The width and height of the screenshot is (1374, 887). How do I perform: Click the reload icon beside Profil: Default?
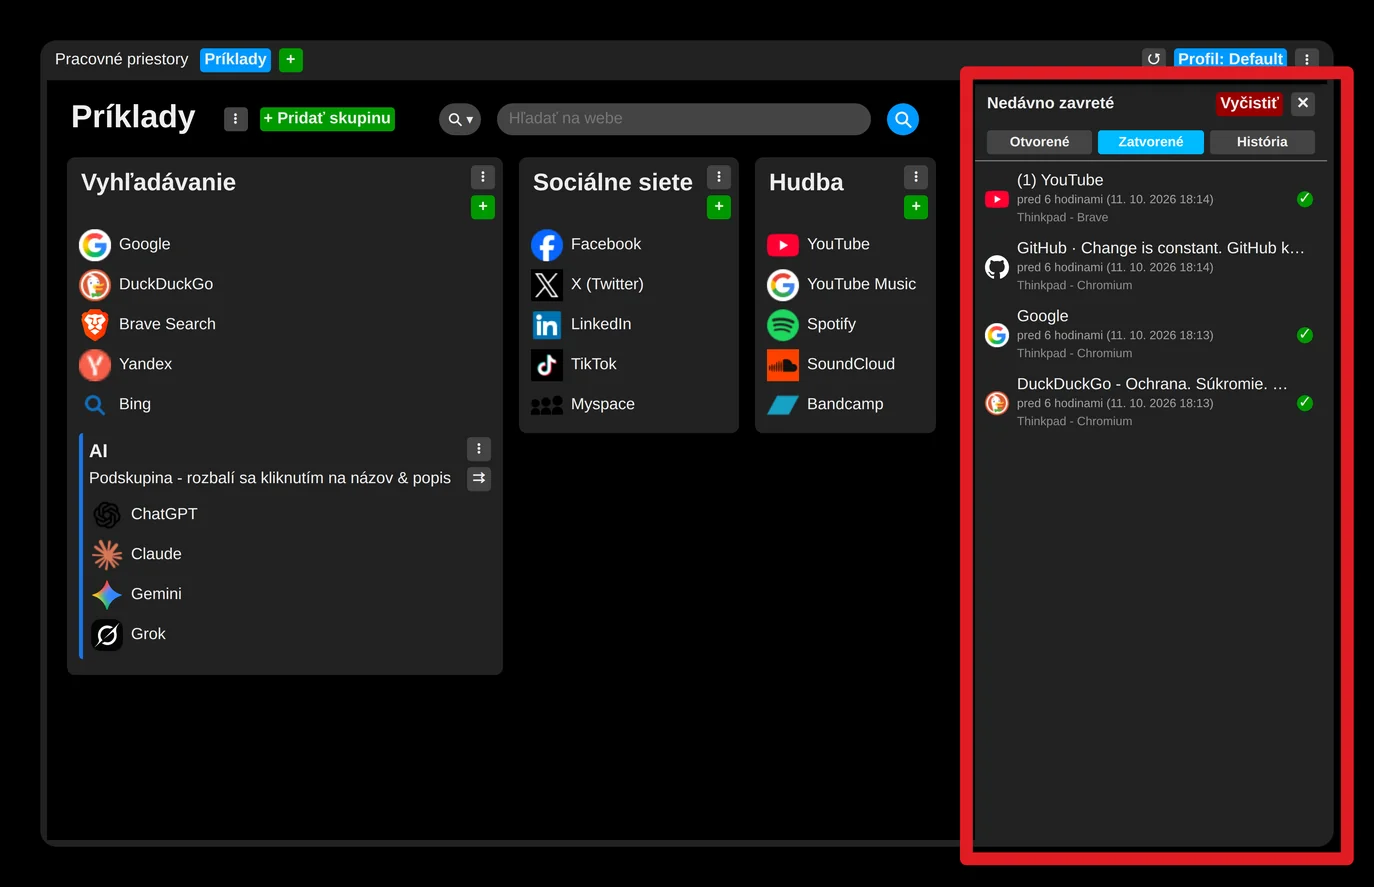pos(1154,59)
